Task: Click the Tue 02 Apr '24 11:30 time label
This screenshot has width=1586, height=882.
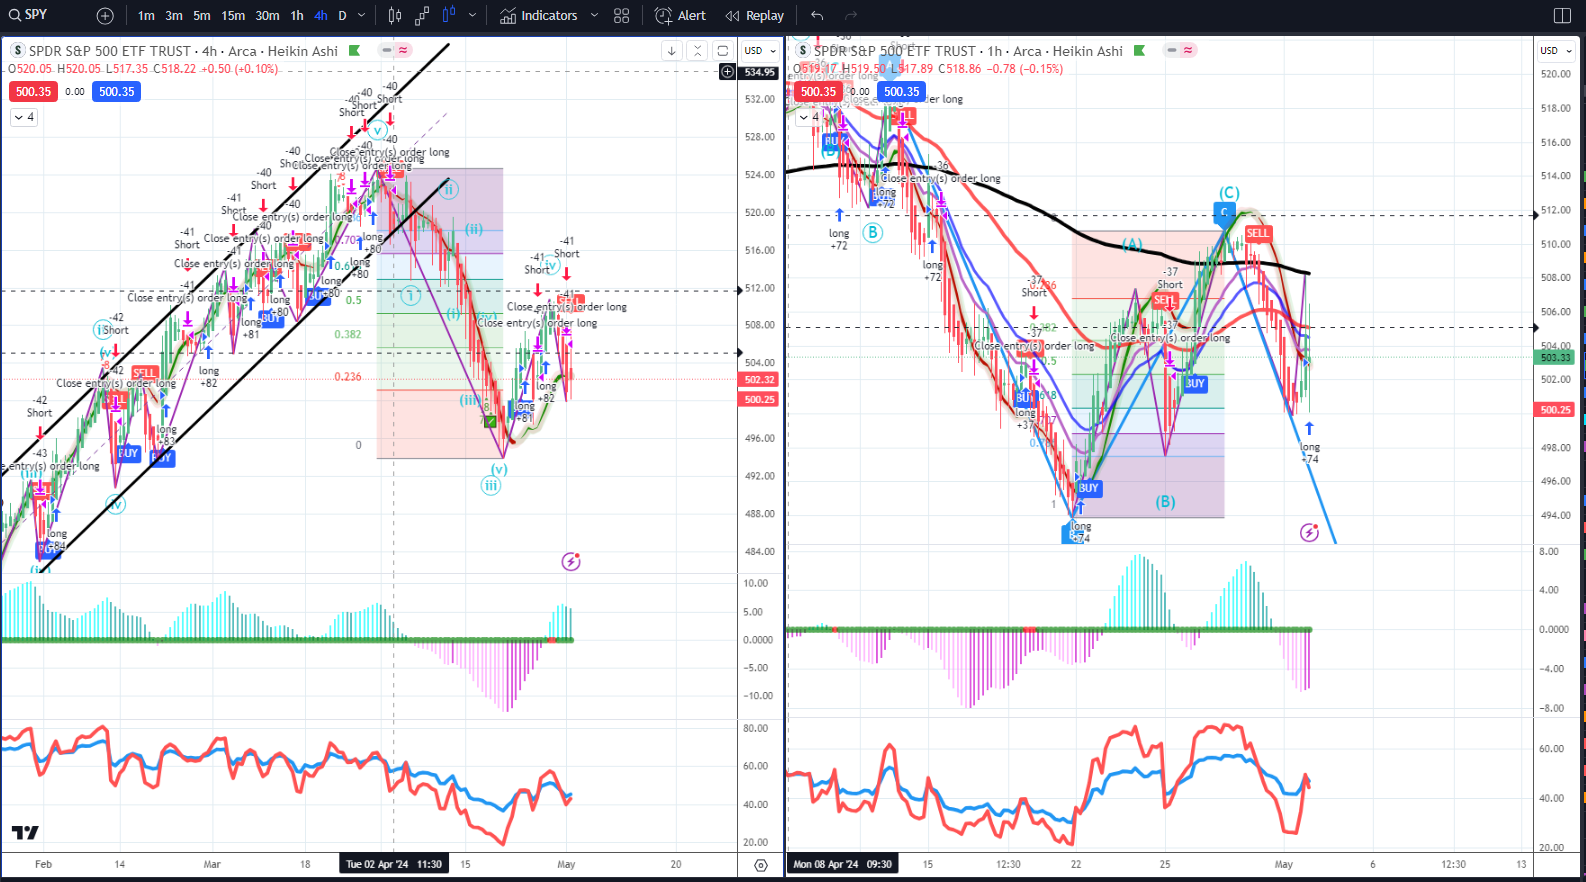Action: [394, 864]
